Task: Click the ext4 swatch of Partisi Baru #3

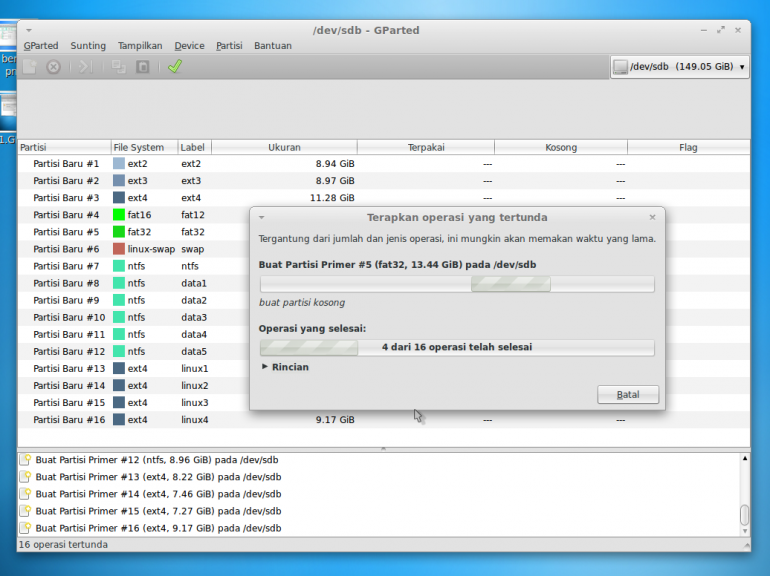Action: coord(119,198)
